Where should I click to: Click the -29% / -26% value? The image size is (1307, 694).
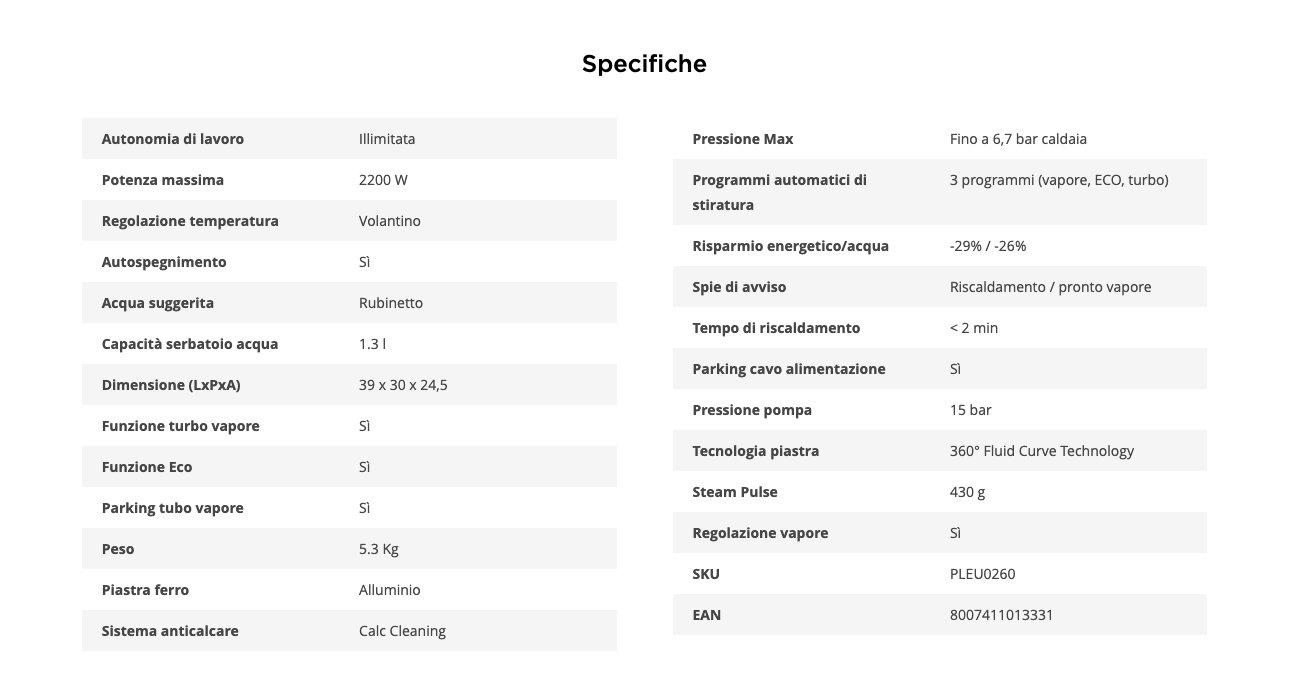coord(988,246)
